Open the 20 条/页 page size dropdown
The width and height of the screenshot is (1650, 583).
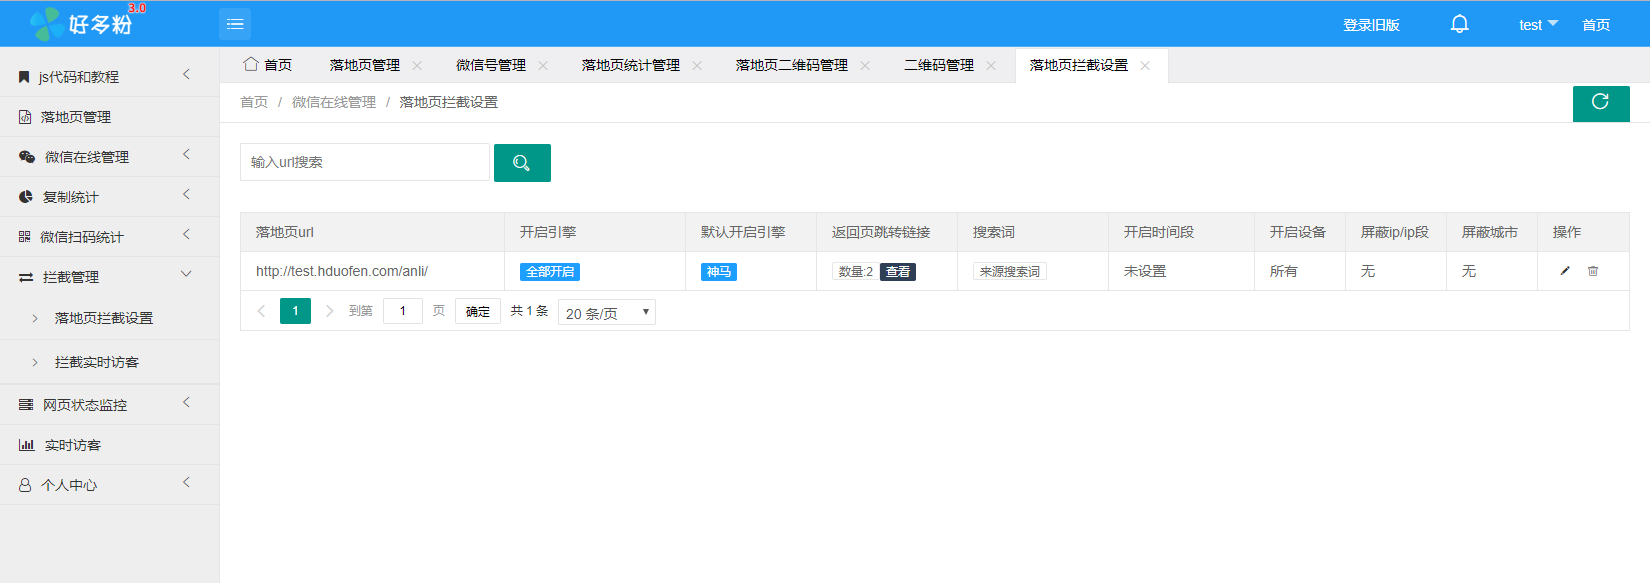tap(606, 313)
